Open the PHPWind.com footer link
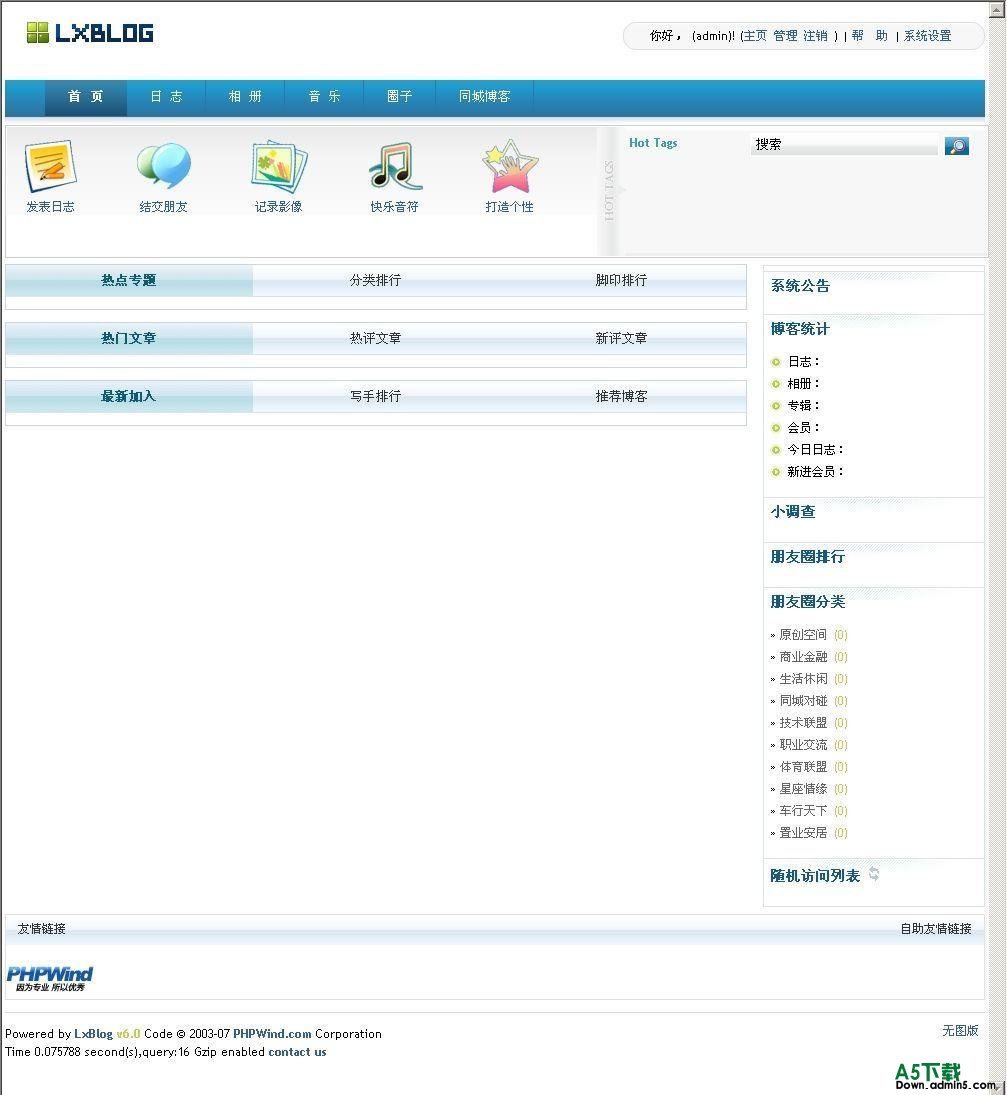 tap(272, 1034)
